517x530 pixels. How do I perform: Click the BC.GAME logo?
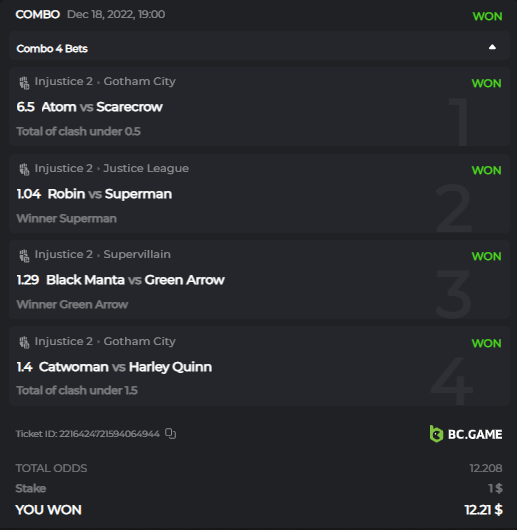point(466,434)
